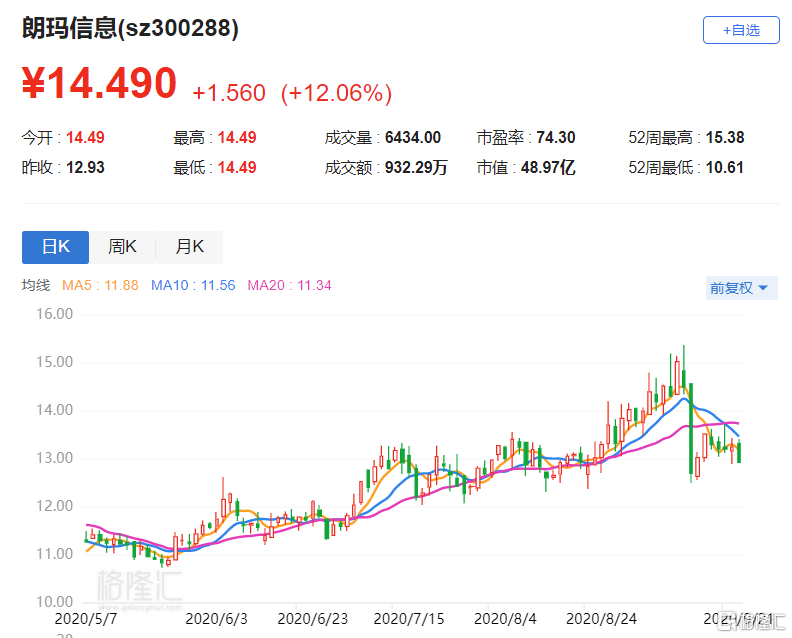Click the 2020/5/7 date axis label
This screenshot has width=792, height=638.
[x=85, y=619]
